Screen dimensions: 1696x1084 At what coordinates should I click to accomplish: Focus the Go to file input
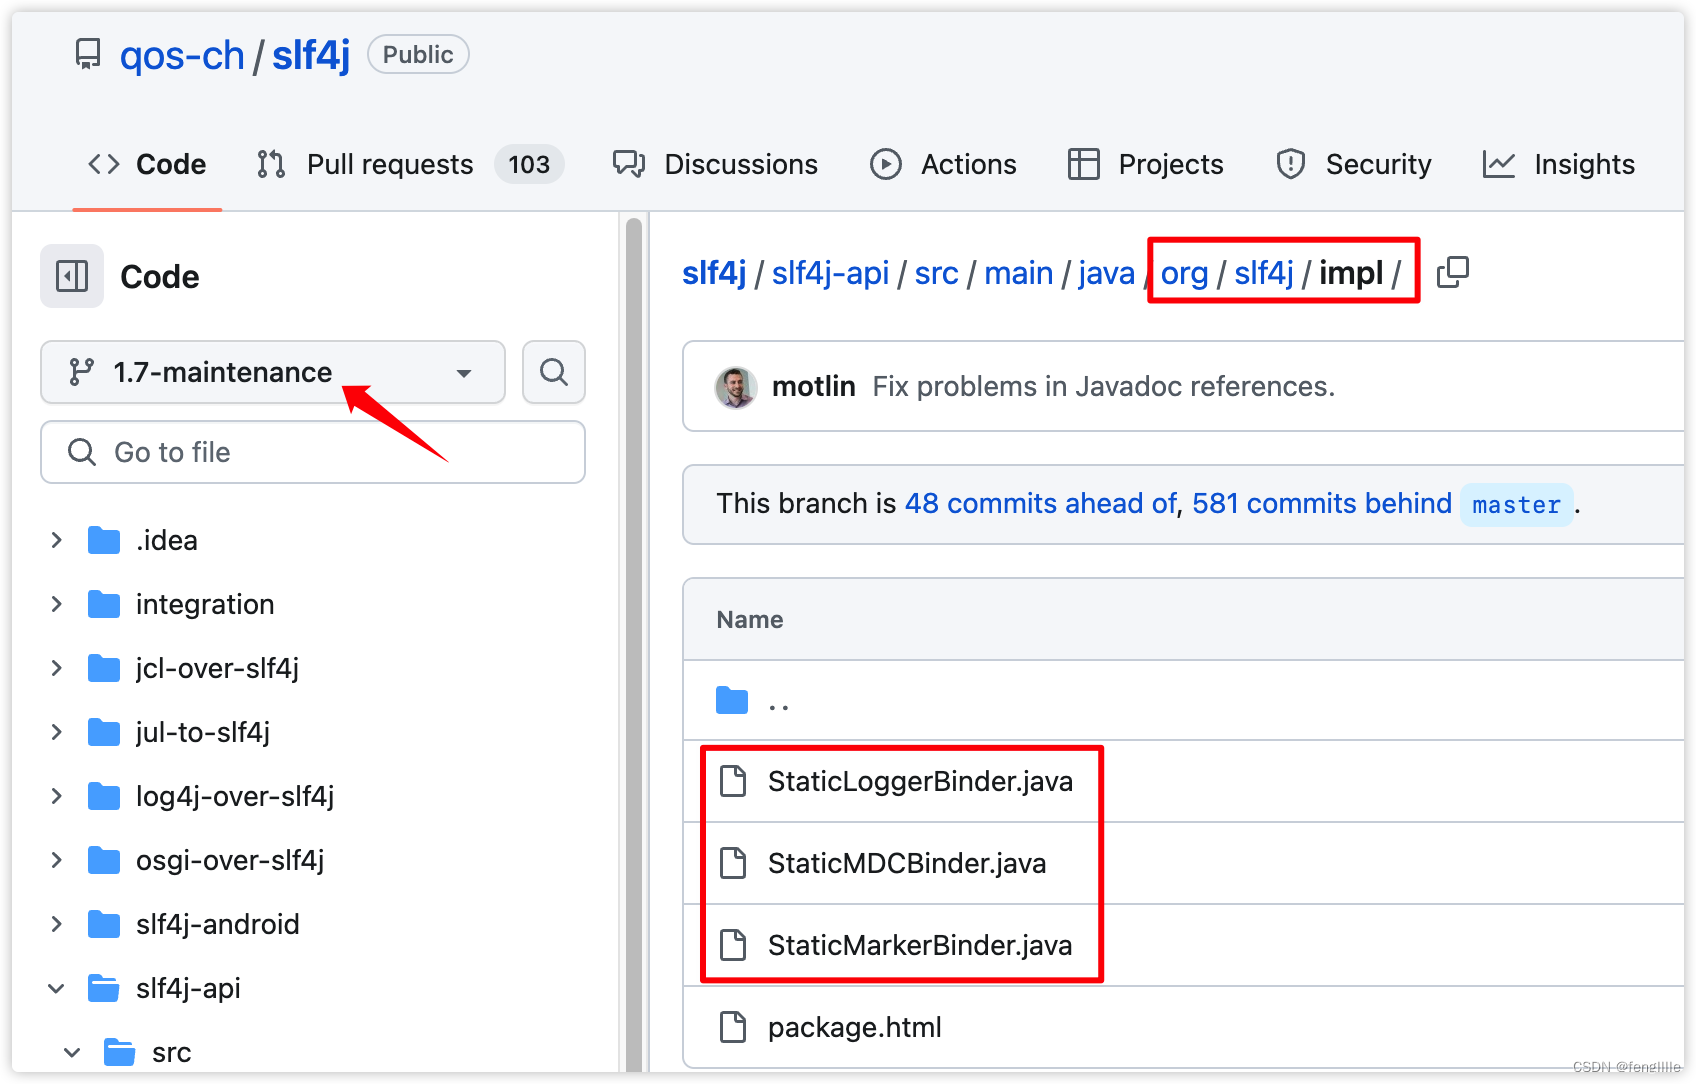pos(313,452)
